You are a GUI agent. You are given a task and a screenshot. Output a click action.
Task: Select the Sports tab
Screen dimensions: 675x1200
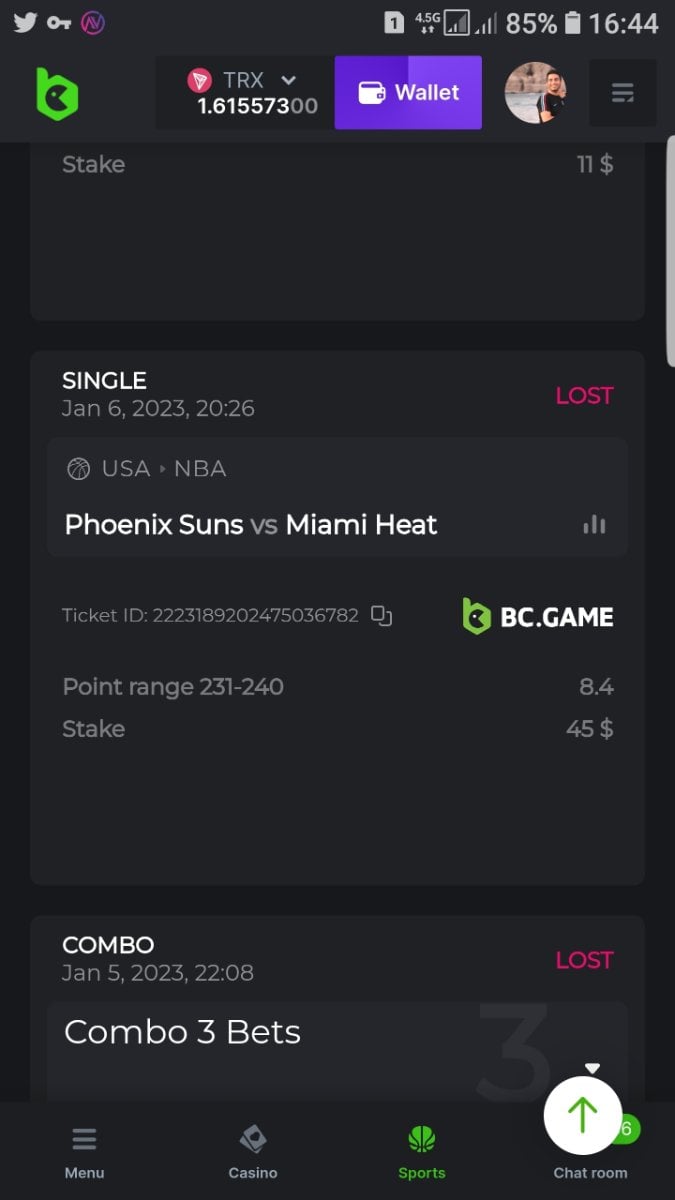click(x=422, y=1151)
